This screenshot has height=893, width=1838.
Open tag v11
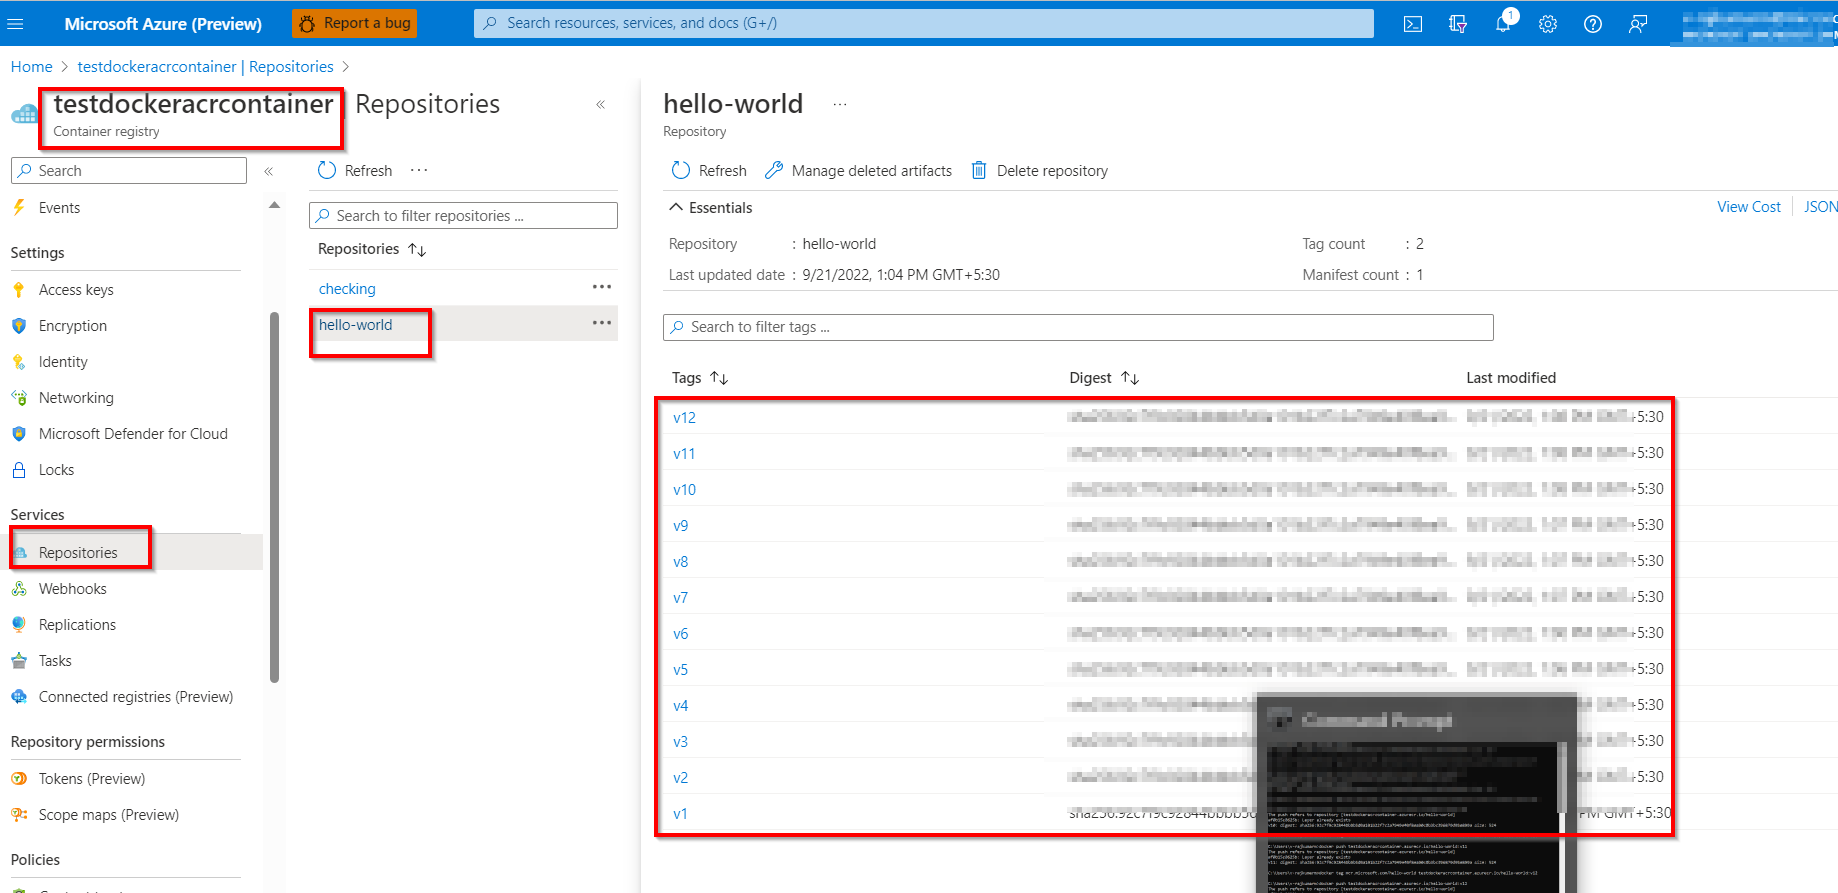[684, 454]
